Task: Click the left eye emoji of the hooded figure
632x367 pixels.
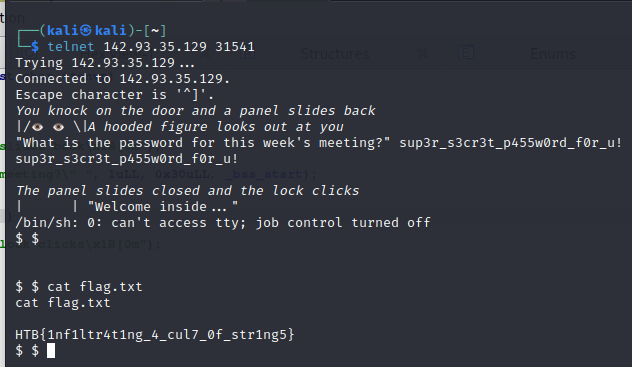Action: click(x=37, y=127)
